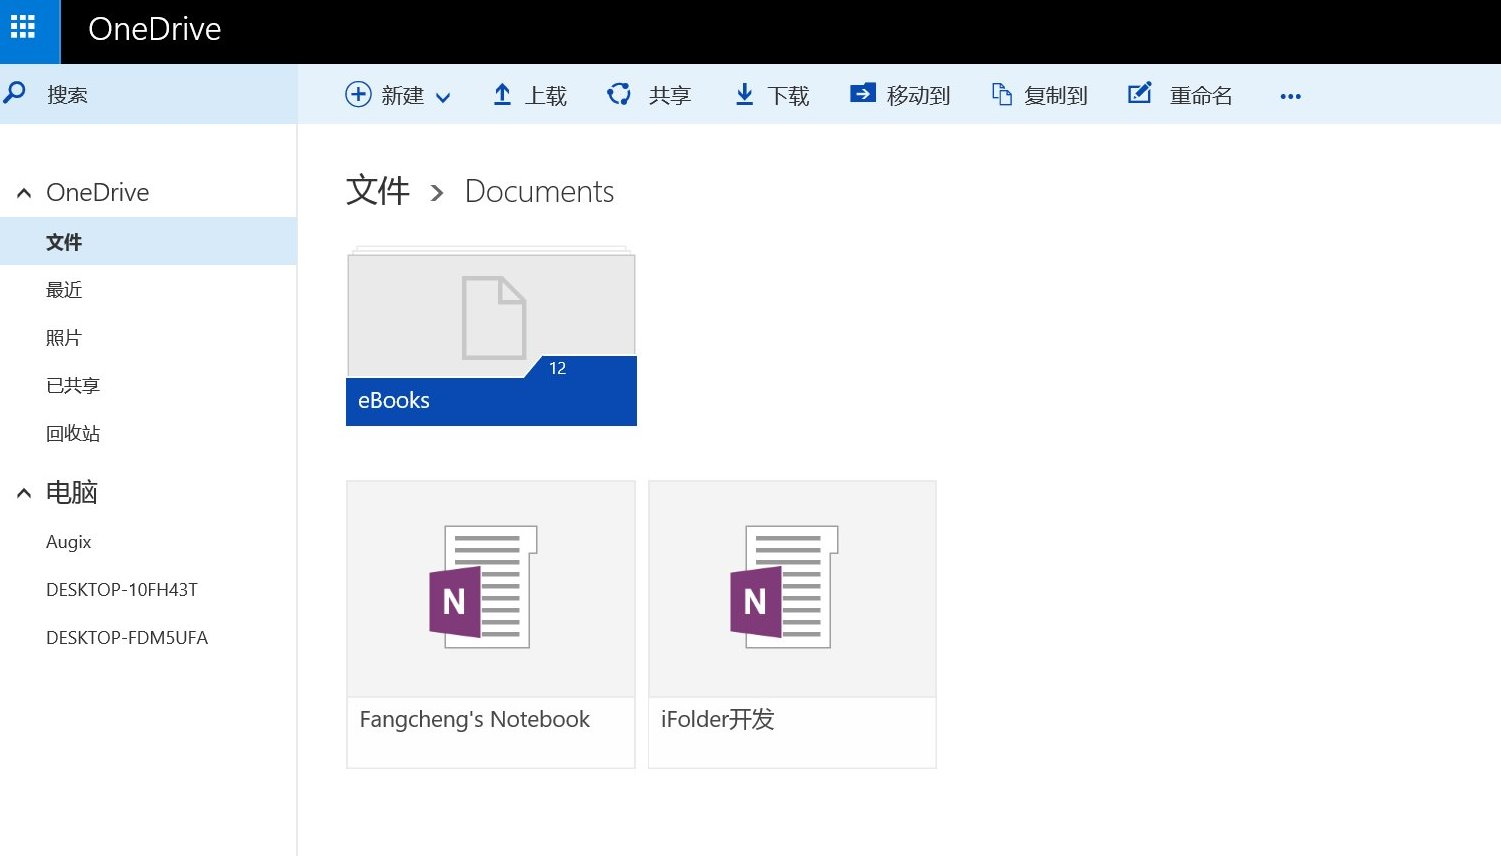Click the OneDrive title in header
Viewport: 1501px width, 856px height.
click(x=154, y=29)
